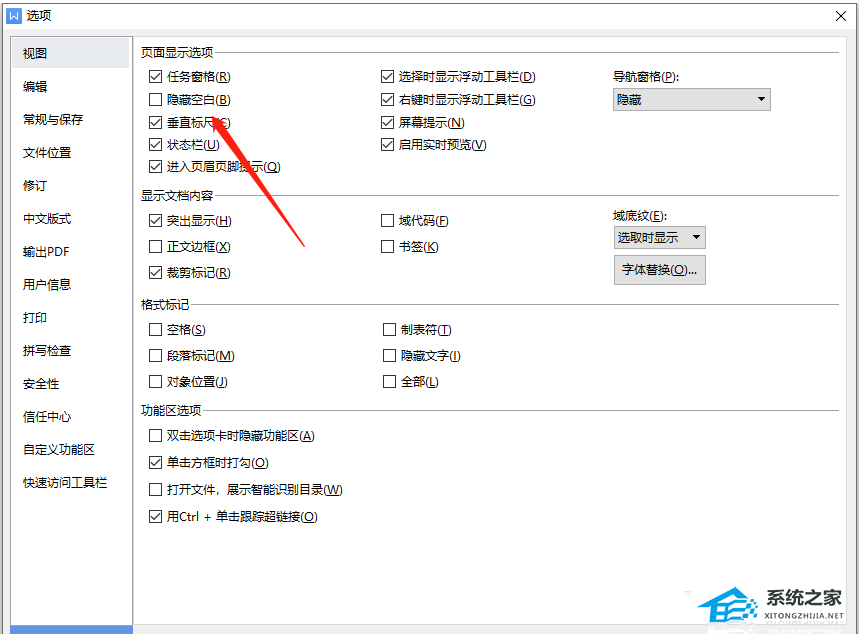Viewport: 859px width, 634px height.
Task: Toggle 单击方框时打勾(O) checkbox
Action: [x=156, y=462]
